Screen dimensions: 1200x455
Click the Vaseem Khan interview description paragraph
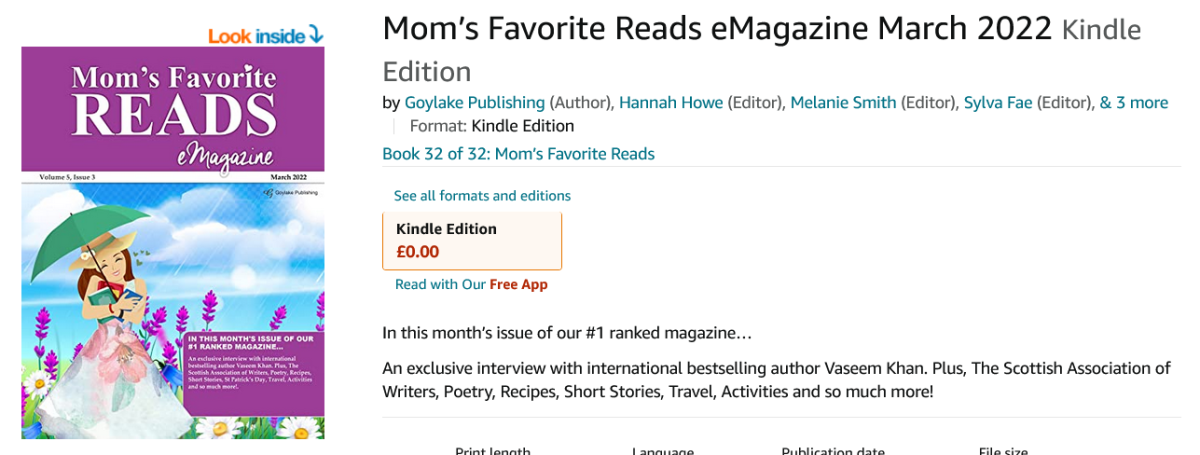point(775,380)
